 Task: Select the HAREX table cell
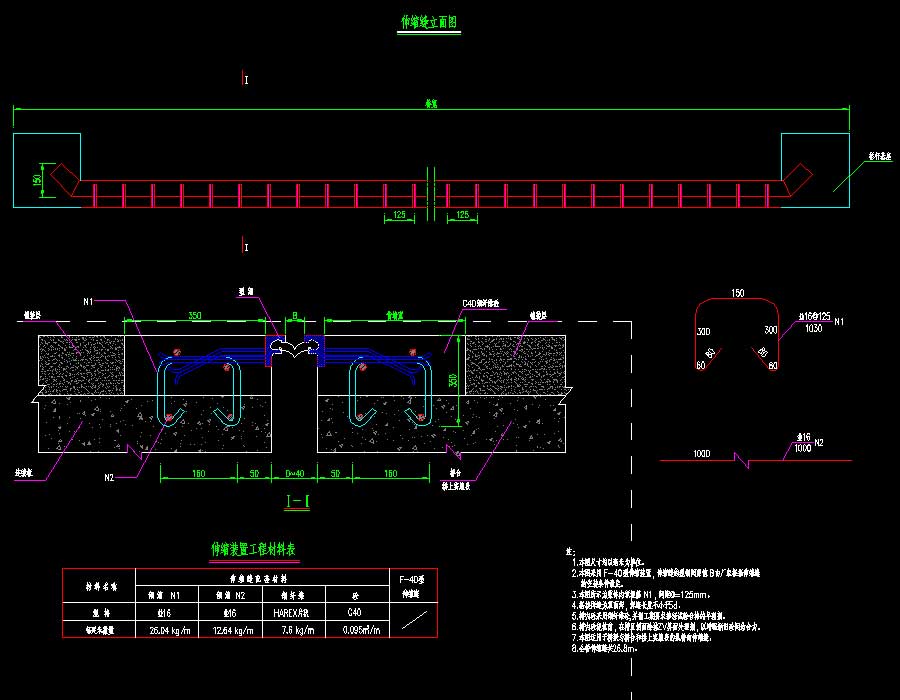coord(291,610)
